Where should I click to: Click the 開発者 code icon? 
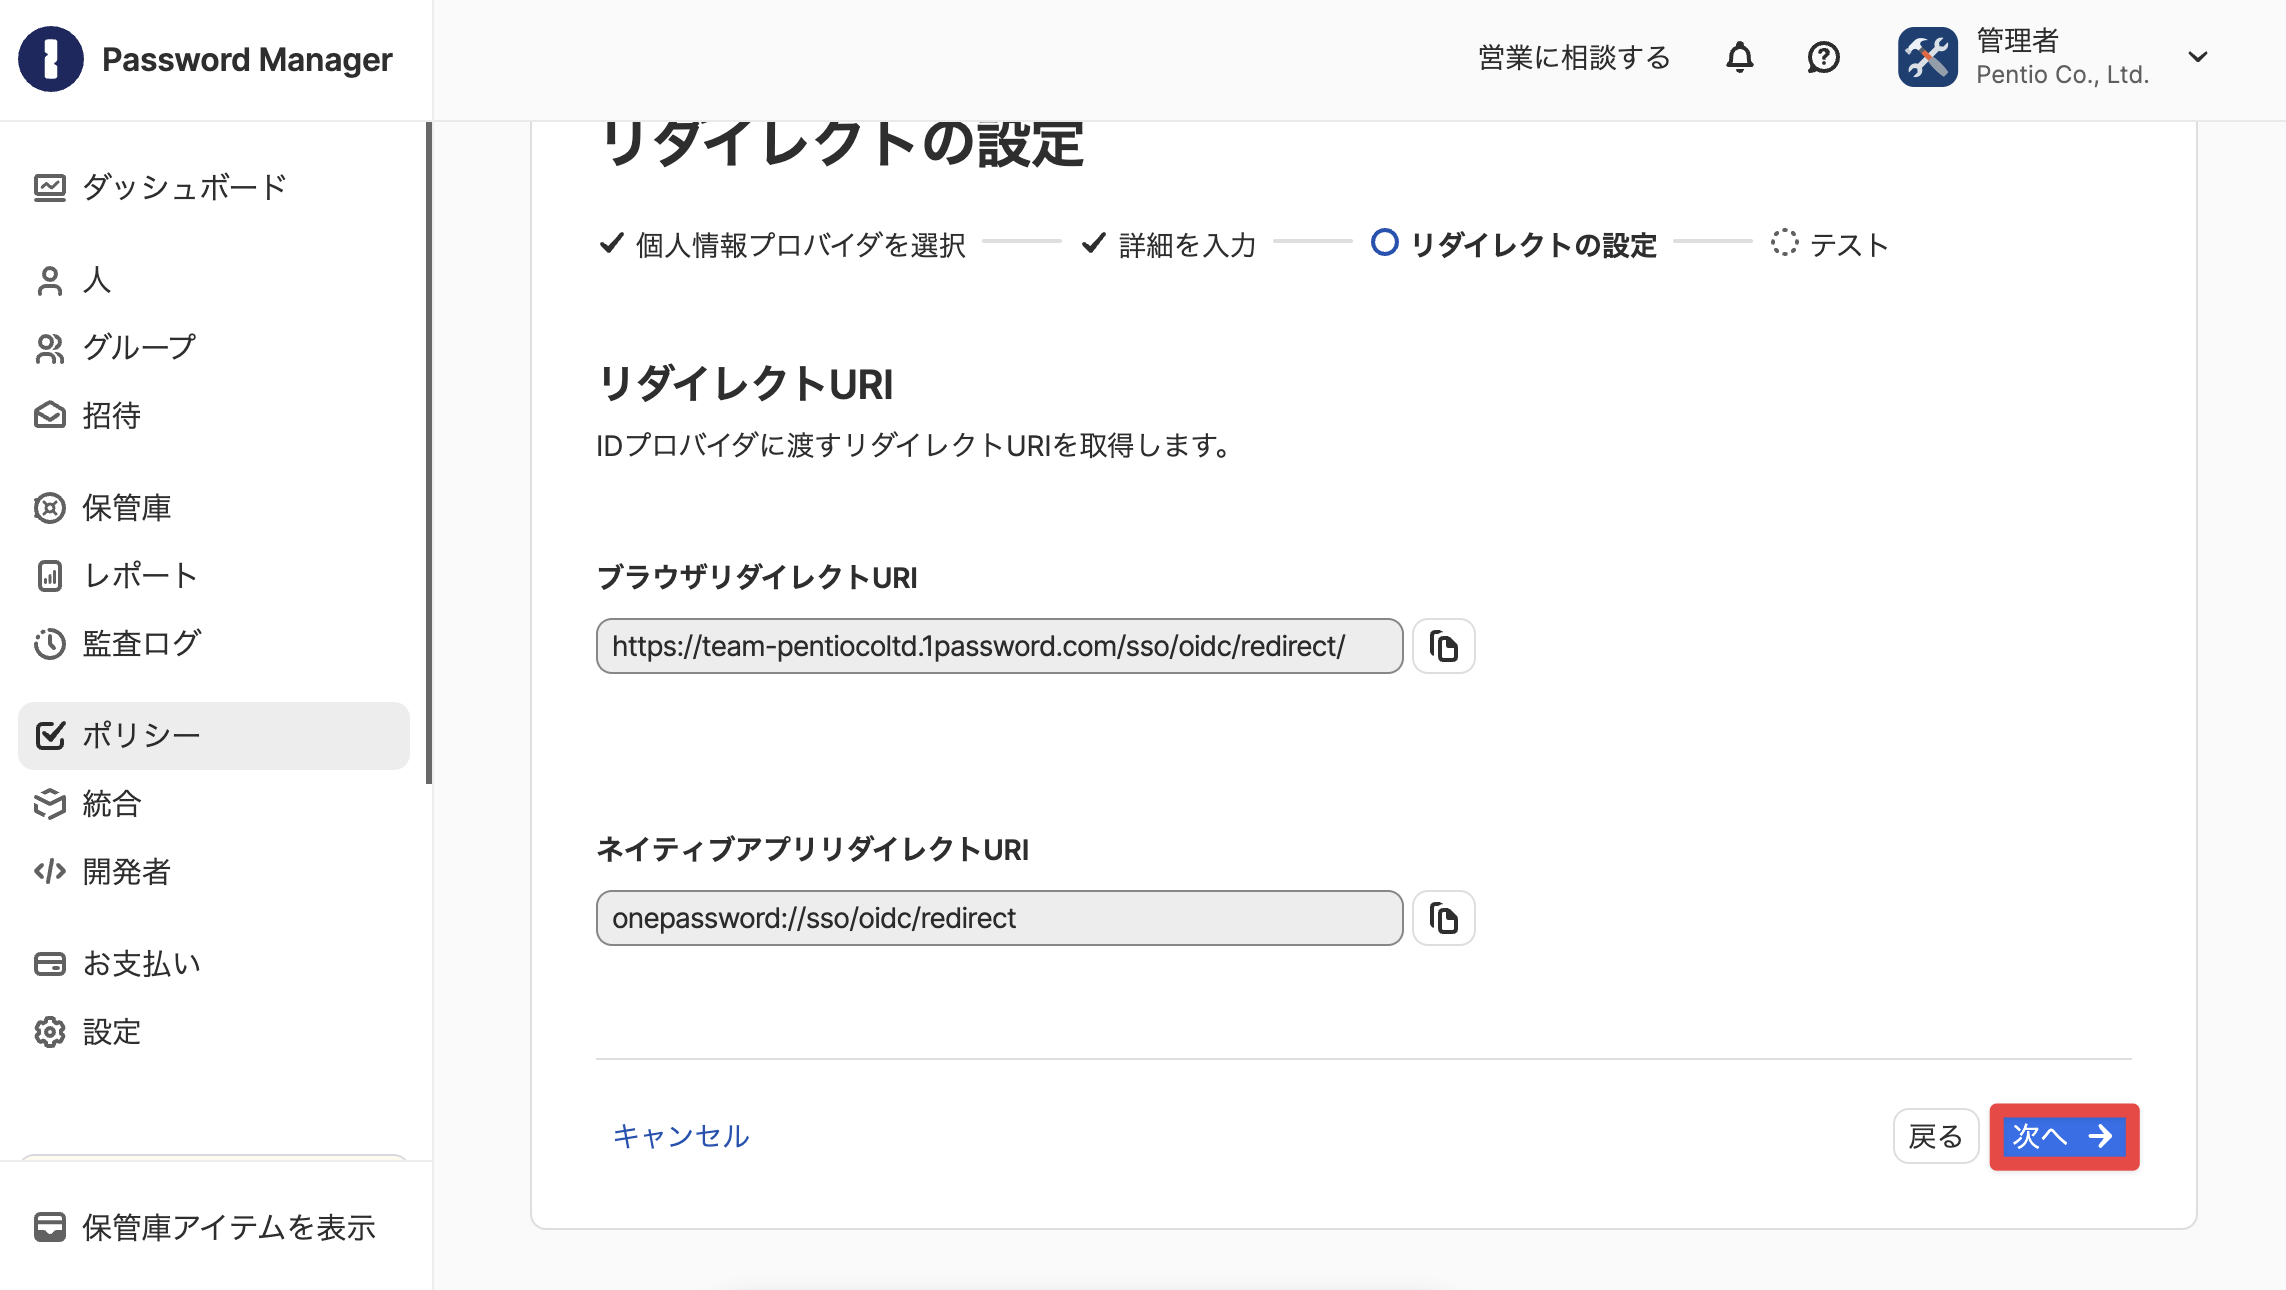[50, 872]
